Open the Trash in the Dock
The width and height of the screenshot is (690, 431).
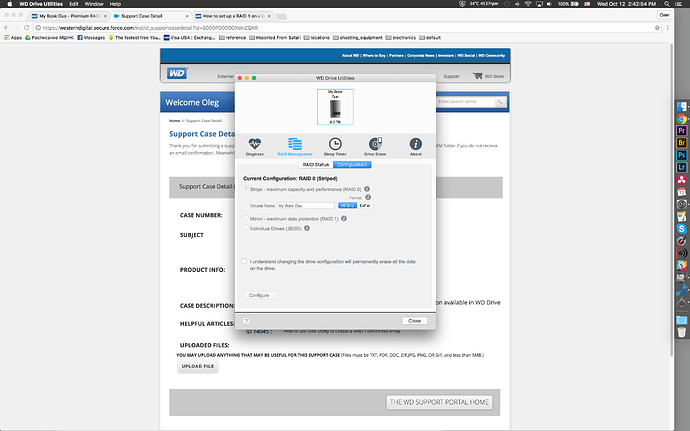(x=682, y=332)
